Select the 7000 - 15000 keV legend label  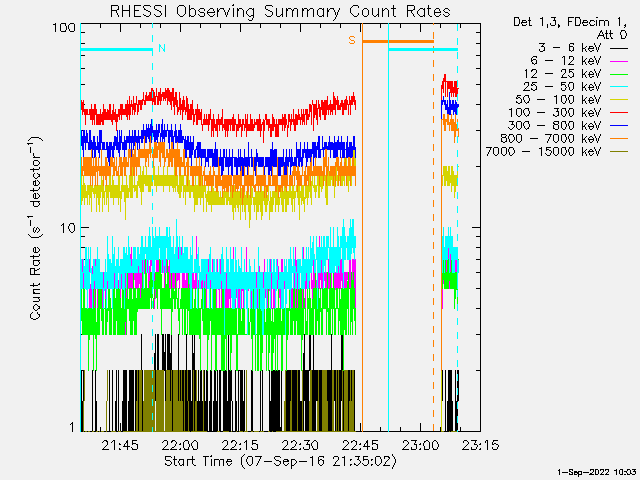coord(543,152)
